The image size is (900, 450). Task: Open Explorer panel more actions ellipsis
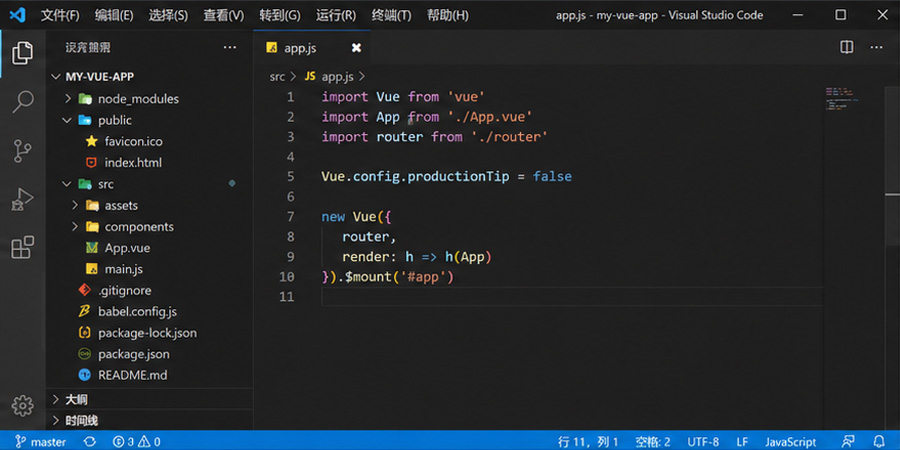230,48
